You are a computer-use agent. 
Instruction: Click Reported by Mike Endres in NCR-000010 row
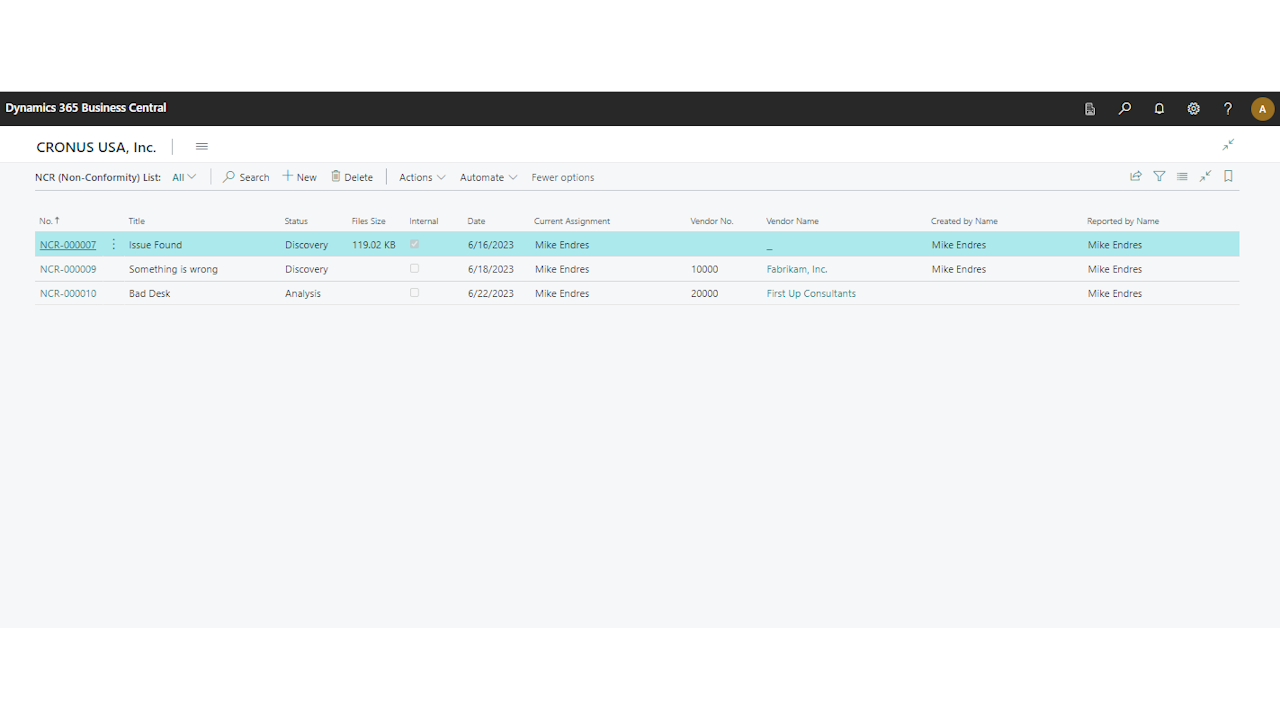coord(1115,294)
